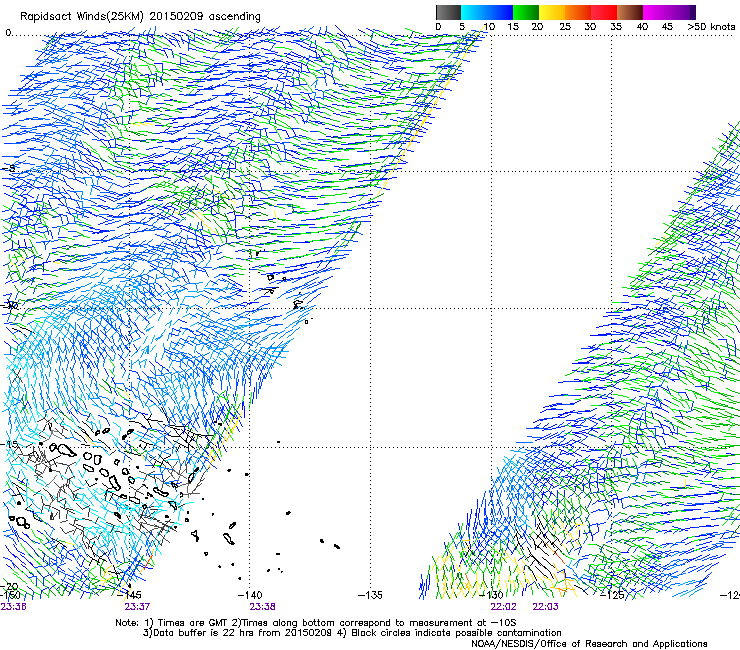Screen dimensions: 740x650
Task: Click the -140 longitude axis label
Action: click(x=251, y=595)
